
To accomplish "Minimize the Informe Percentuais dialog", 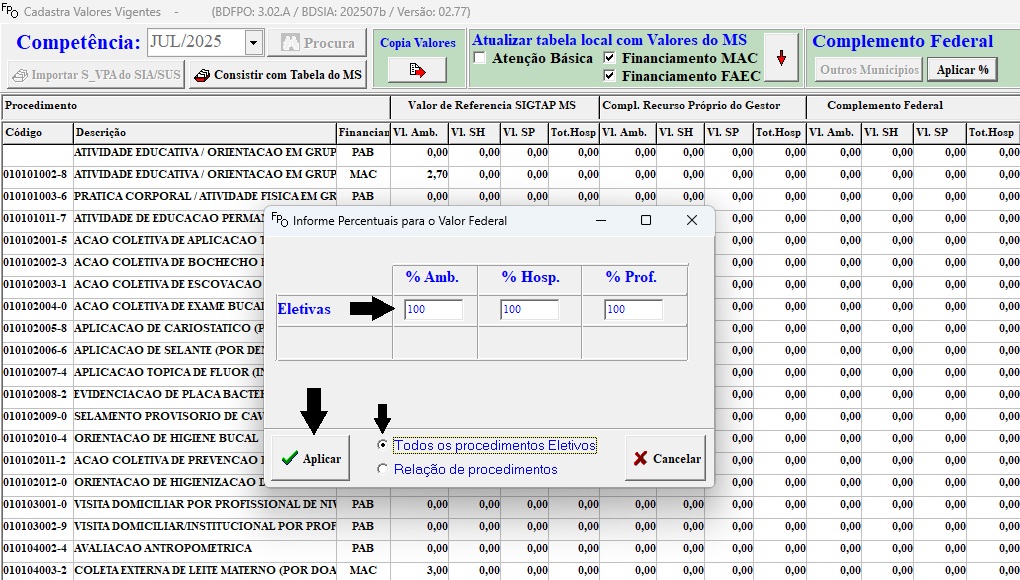I will (600, 220).
